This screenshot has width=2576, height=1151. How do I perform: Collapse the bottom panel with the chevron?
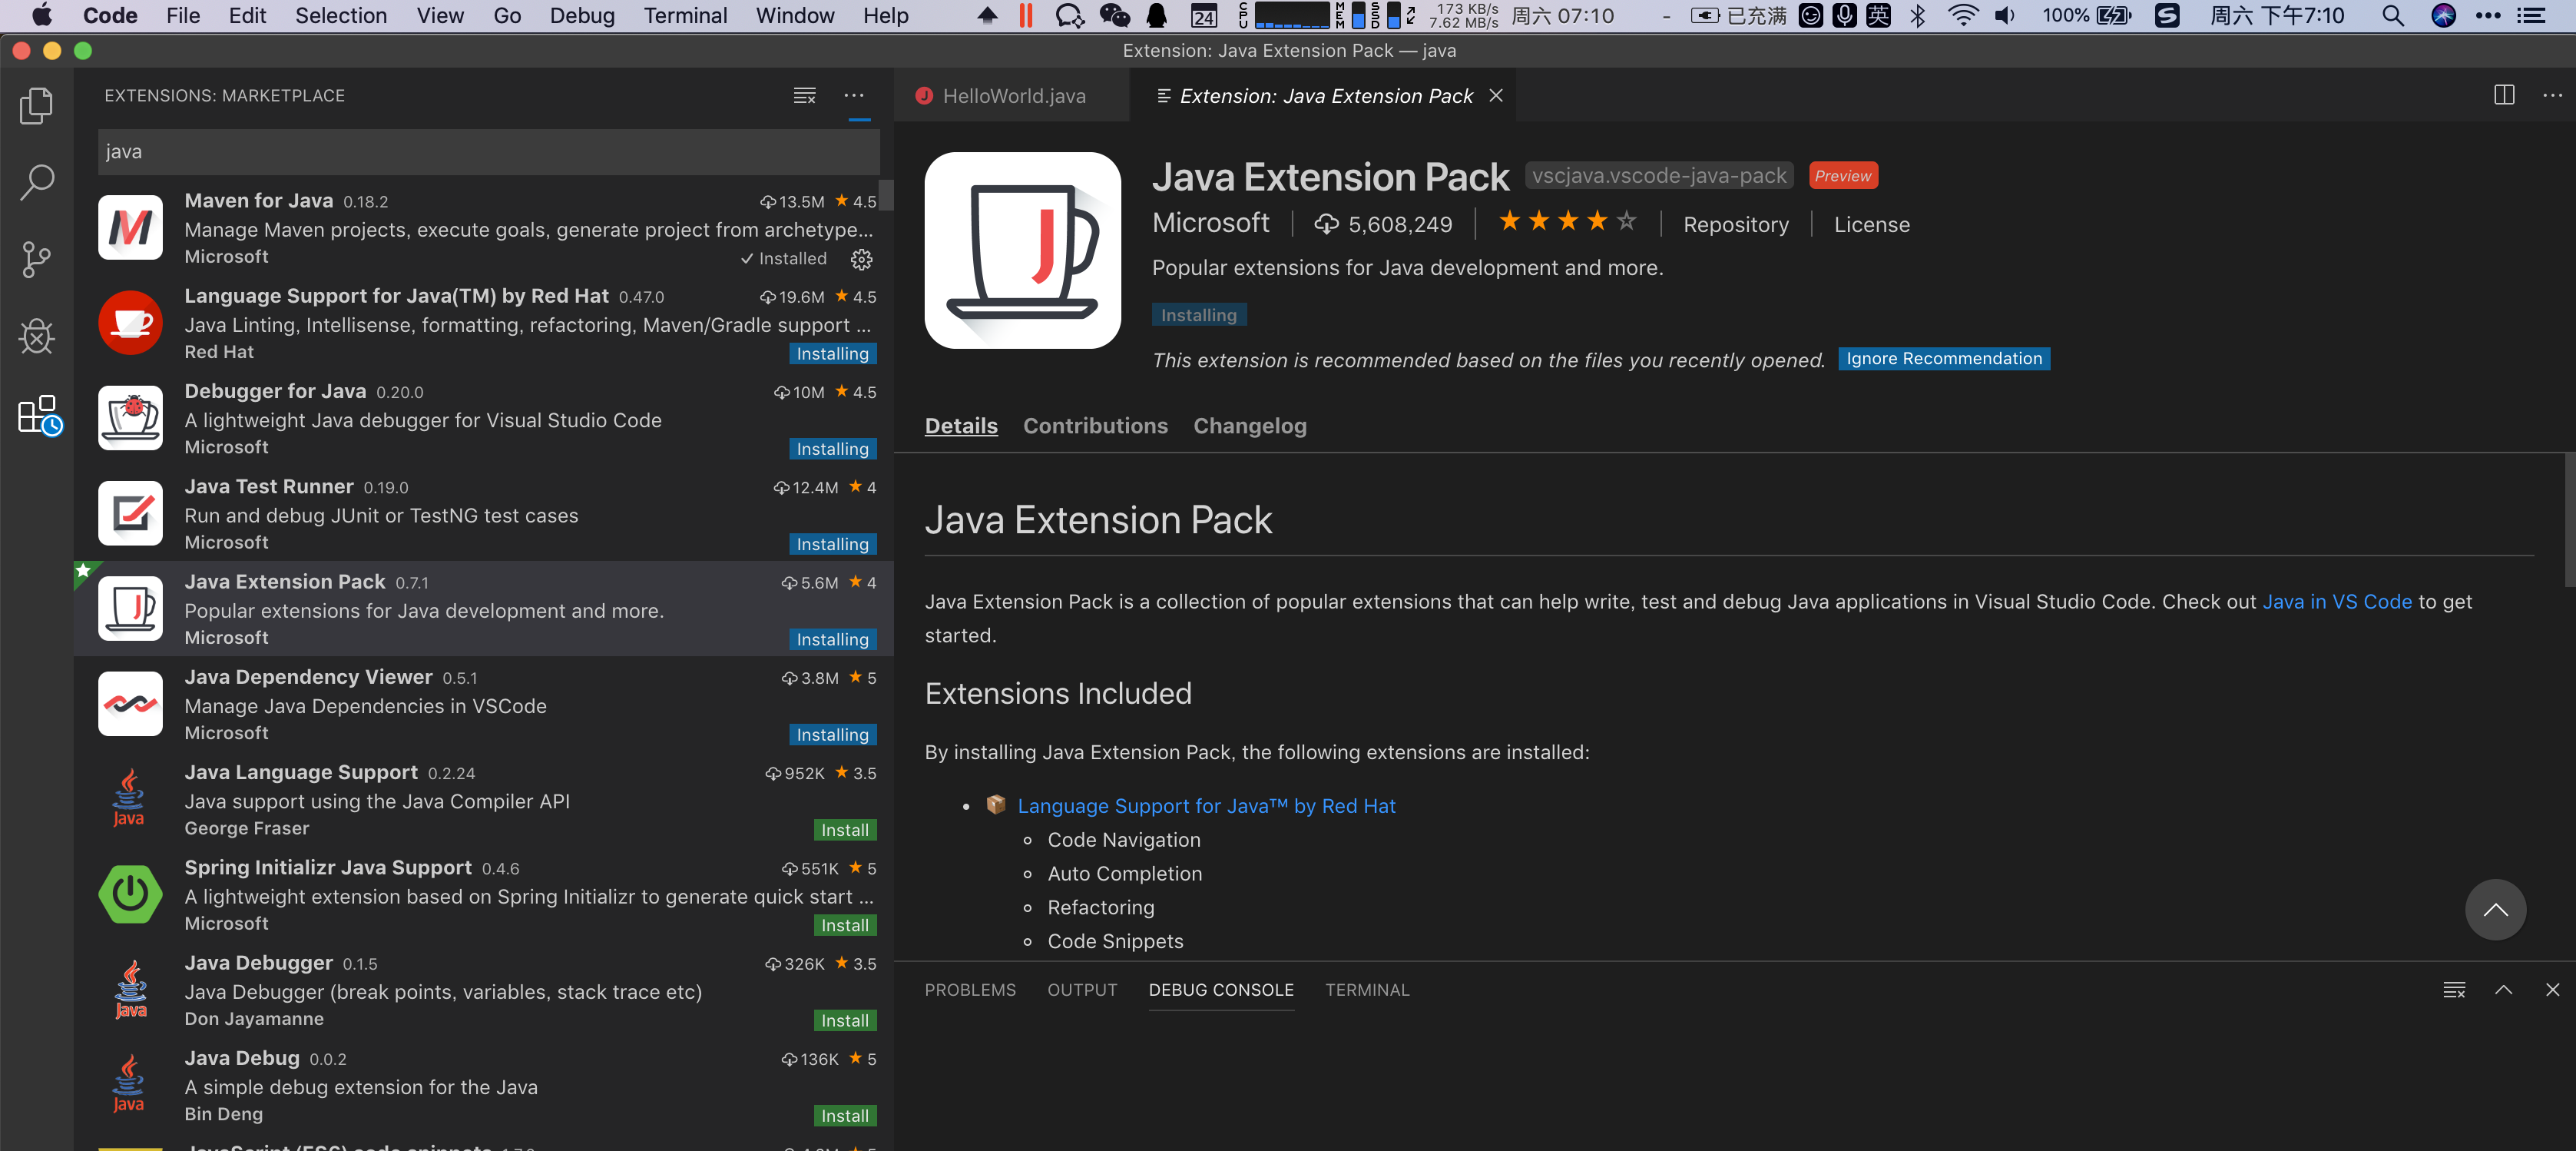click(2504, 990)
